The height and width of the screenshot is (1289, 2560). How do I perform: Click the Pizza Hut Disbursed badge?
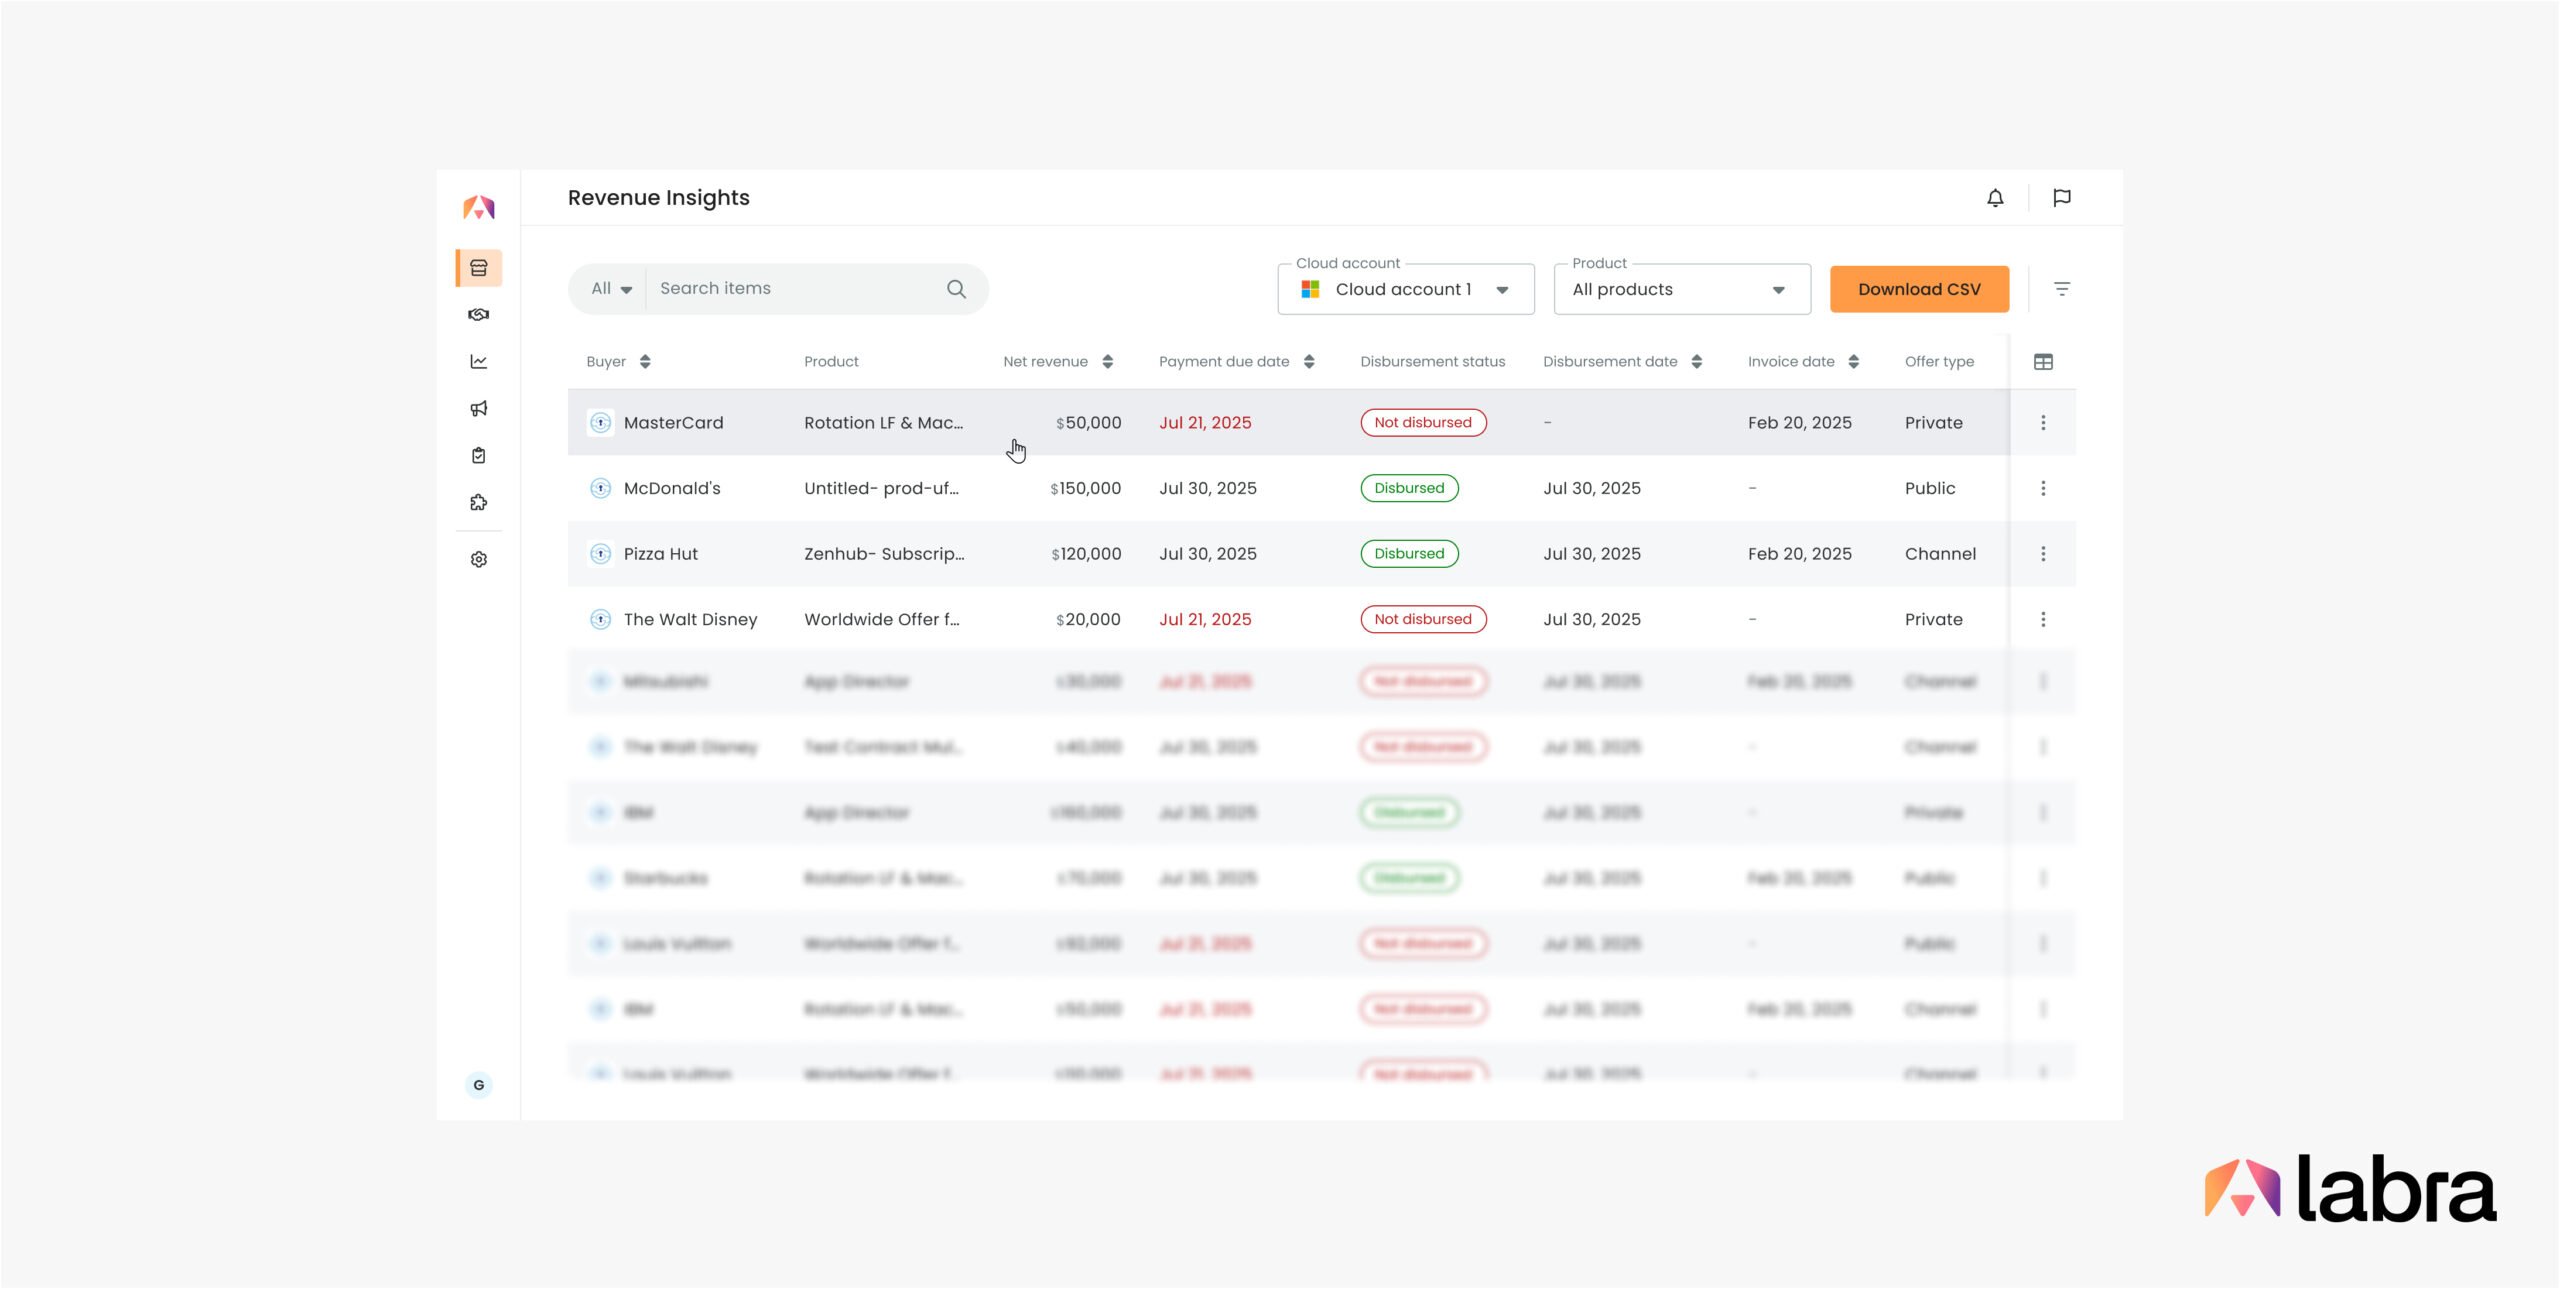pos(1409,554)
